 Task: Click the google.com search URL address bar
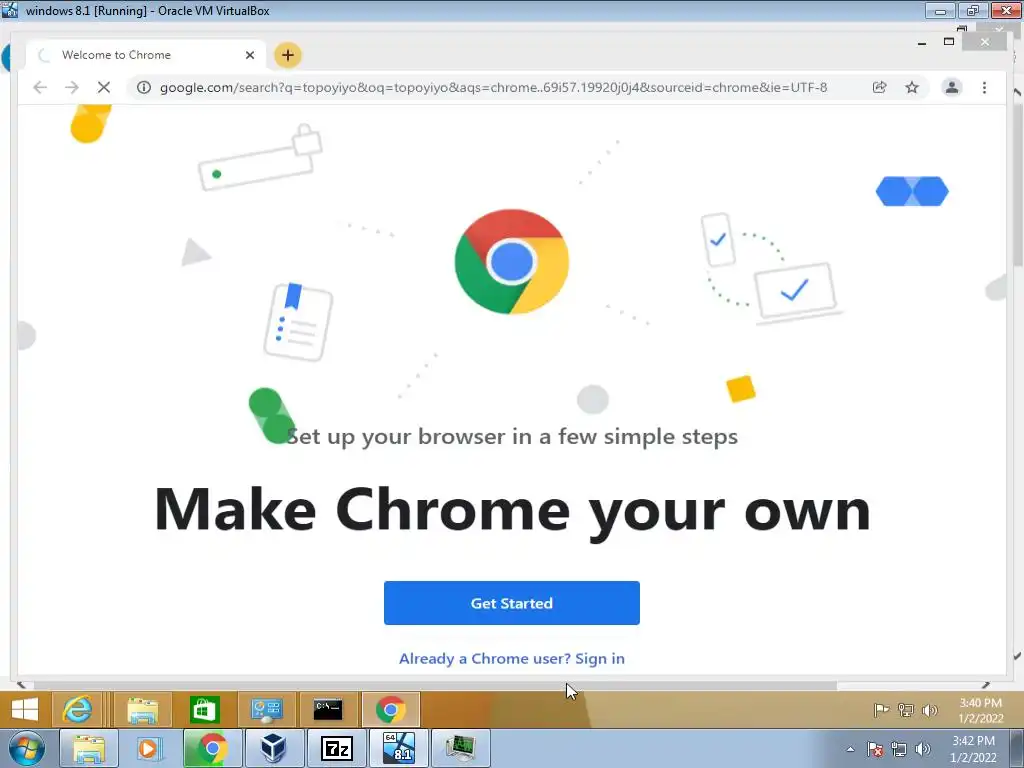[x=493, y=88]
